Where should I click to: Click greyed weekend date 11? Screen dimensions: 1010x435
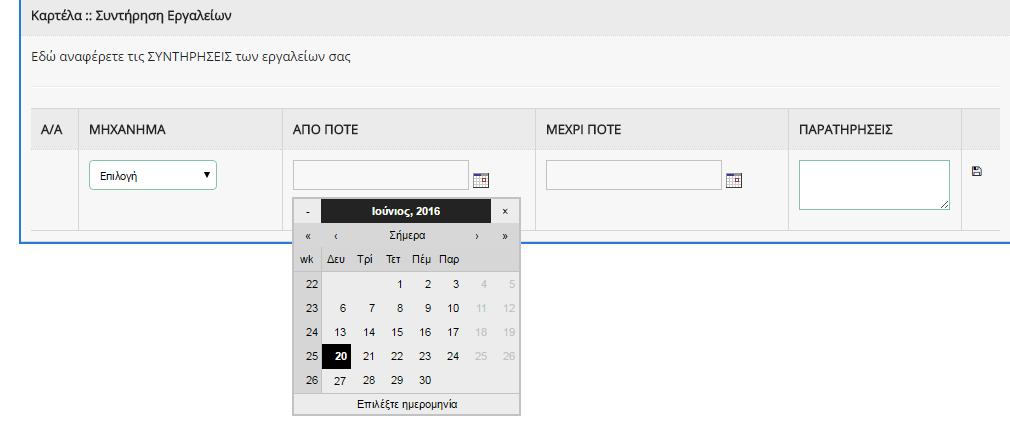[x=481, y=309]
